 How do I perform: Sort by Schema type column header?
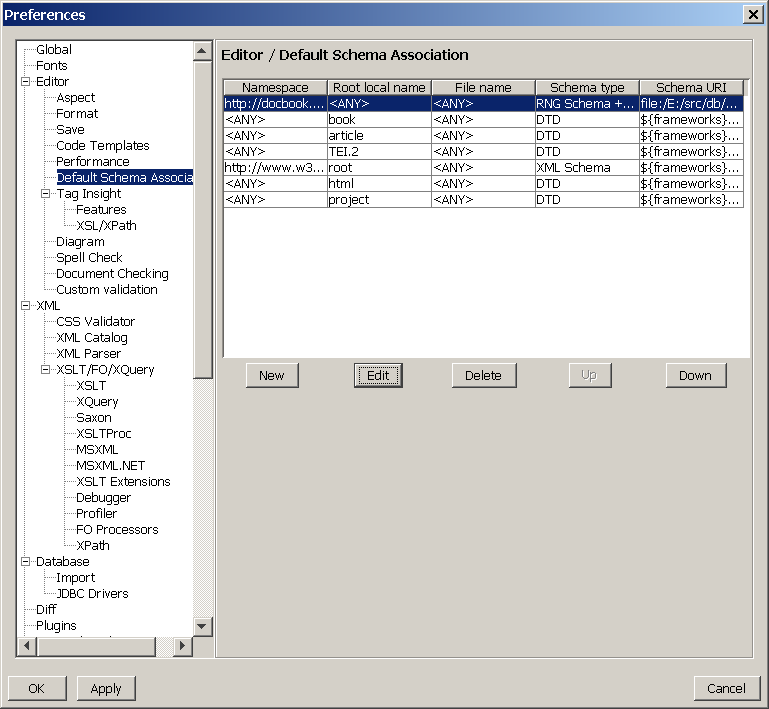587,88
